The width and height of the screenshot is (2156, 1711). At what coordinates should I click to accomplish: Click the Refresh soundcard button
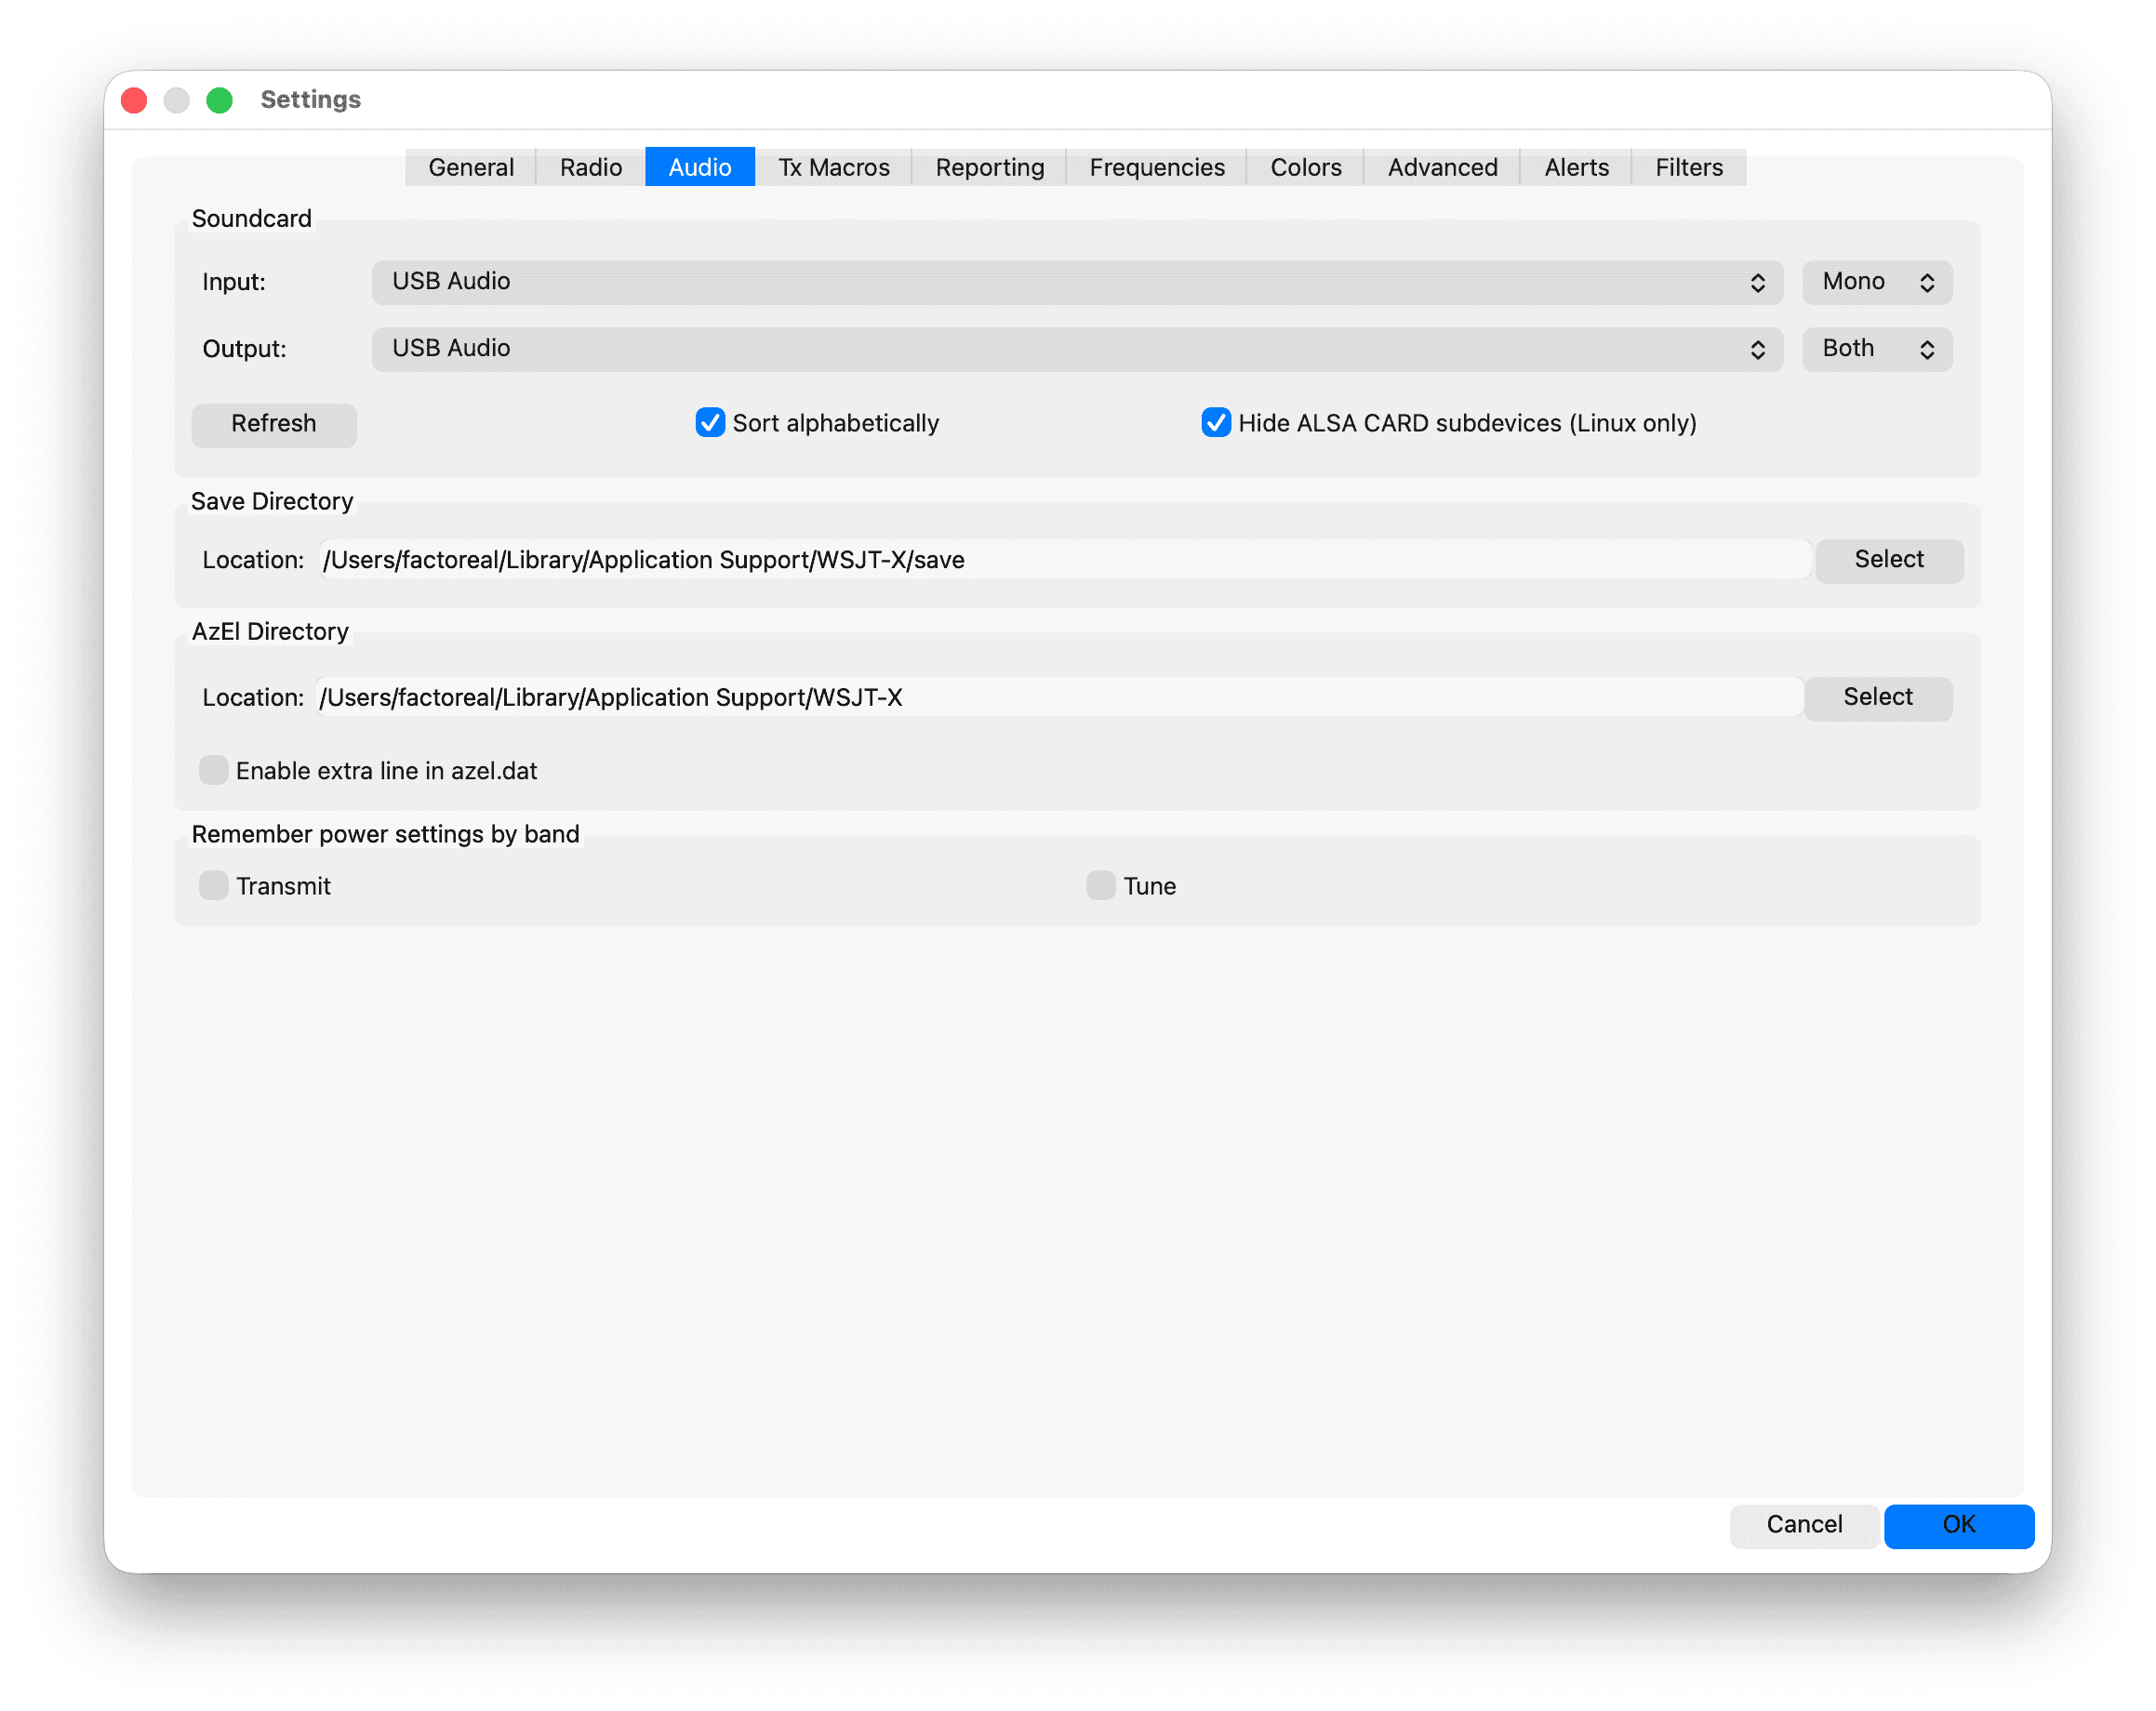(x=273, y=424)
